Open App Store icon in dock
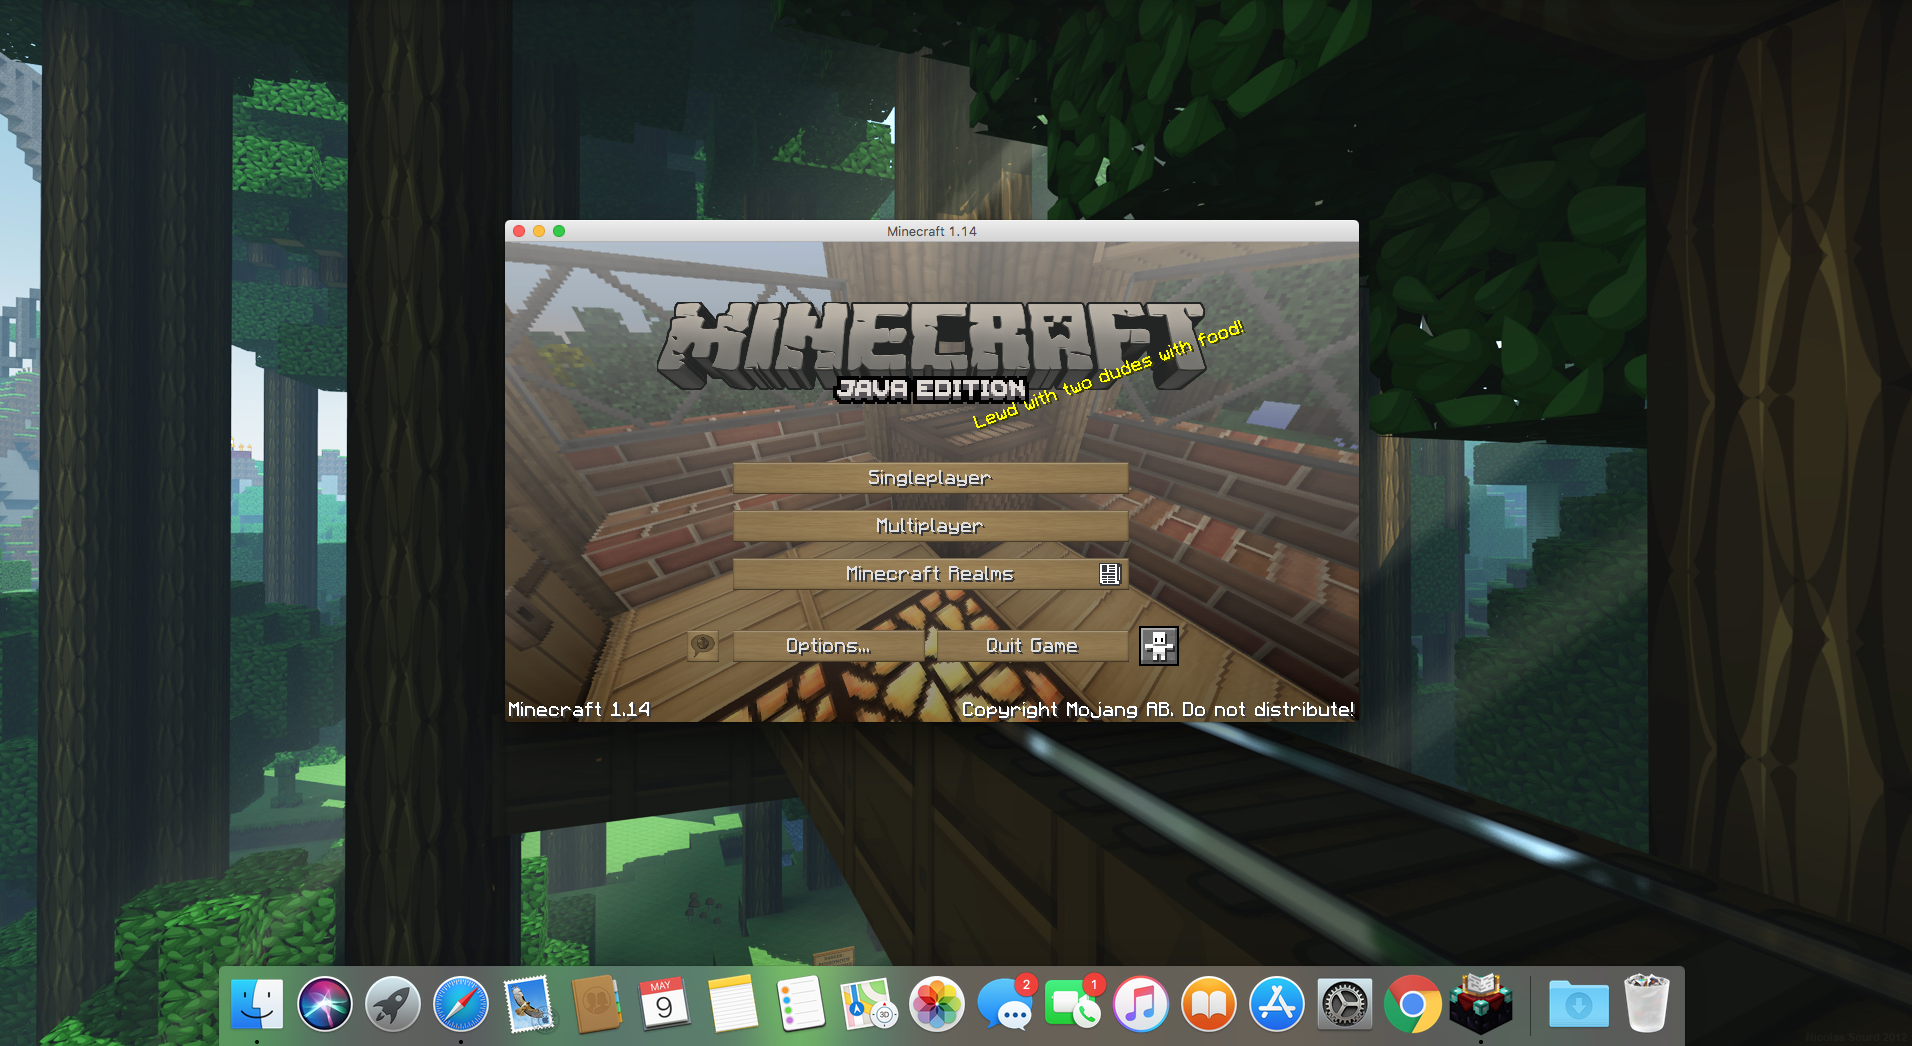Viewport: 1912px width, 1046px height. pos(1277,1004)
